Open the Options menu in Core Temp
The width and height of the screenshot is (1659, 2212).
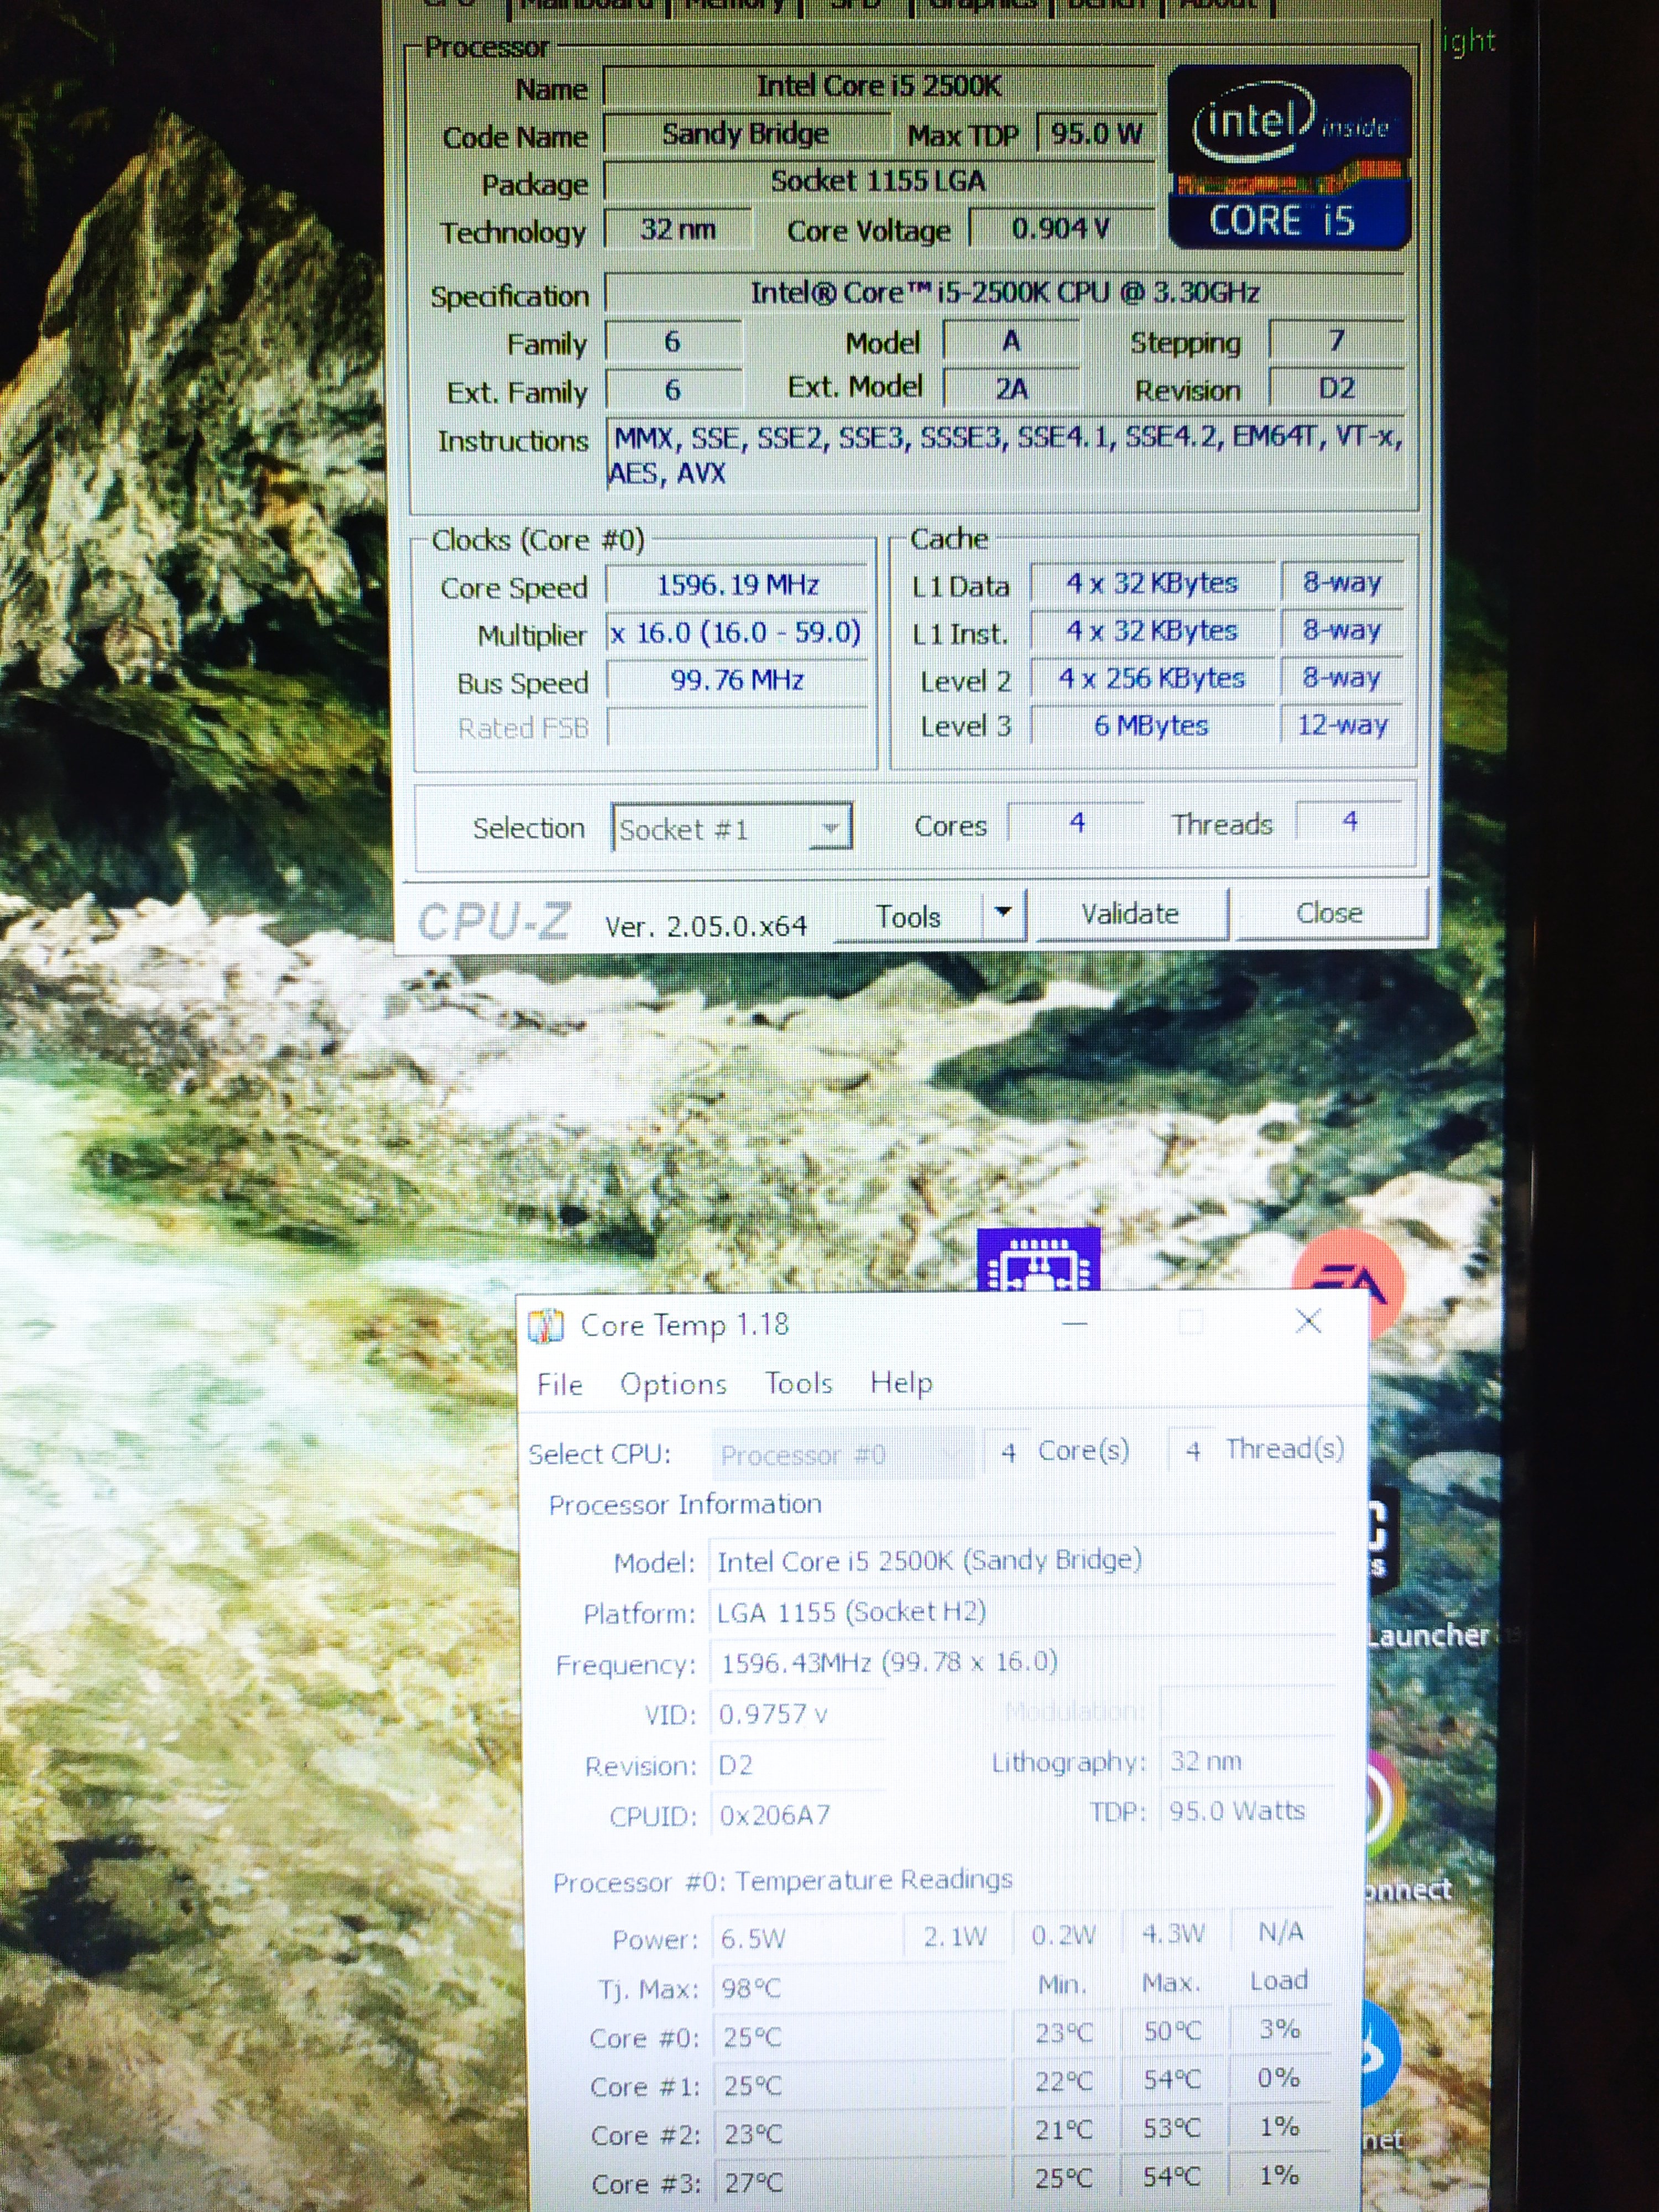point(673,1384)
